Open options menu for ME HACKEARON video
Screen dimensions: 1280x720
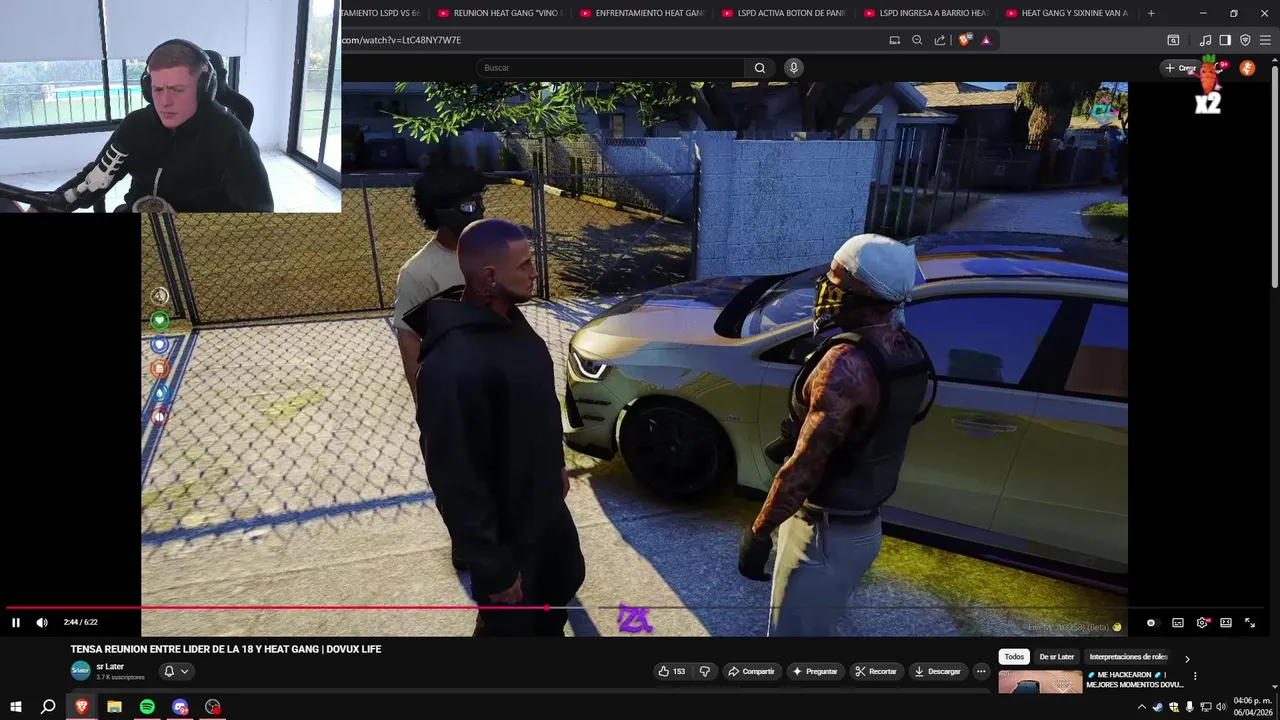(1194, 677)
